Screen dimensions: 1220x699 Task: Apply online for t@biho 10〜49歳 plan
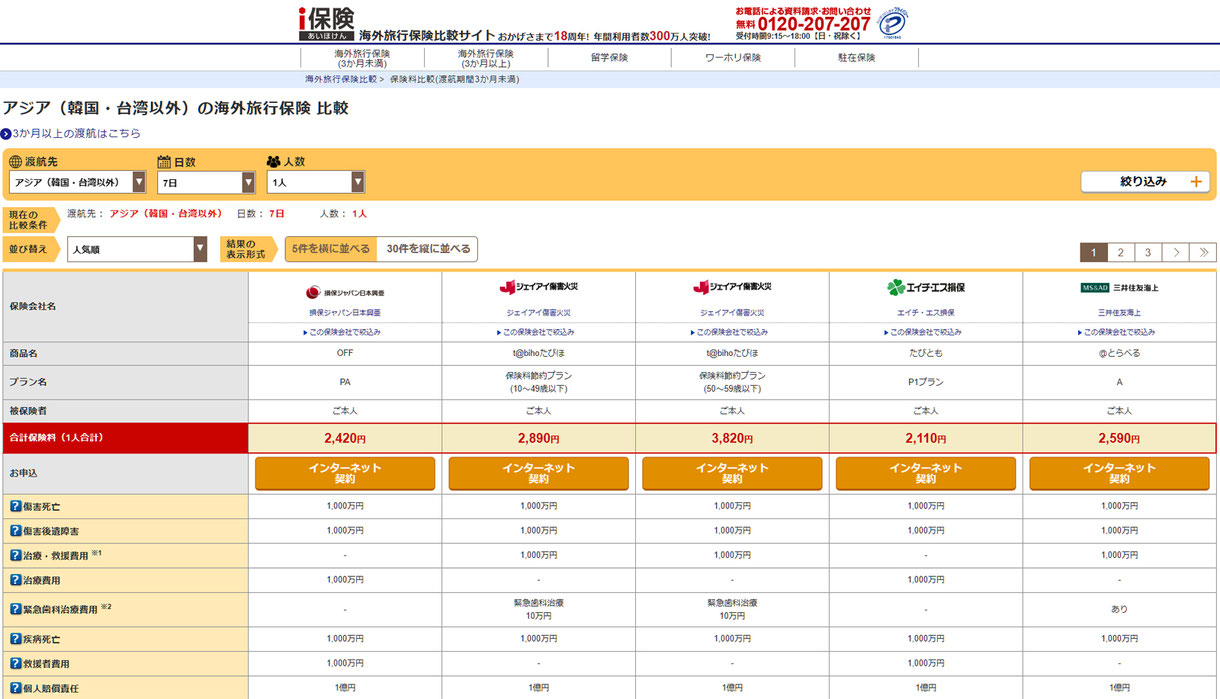(x=538, y=473)
